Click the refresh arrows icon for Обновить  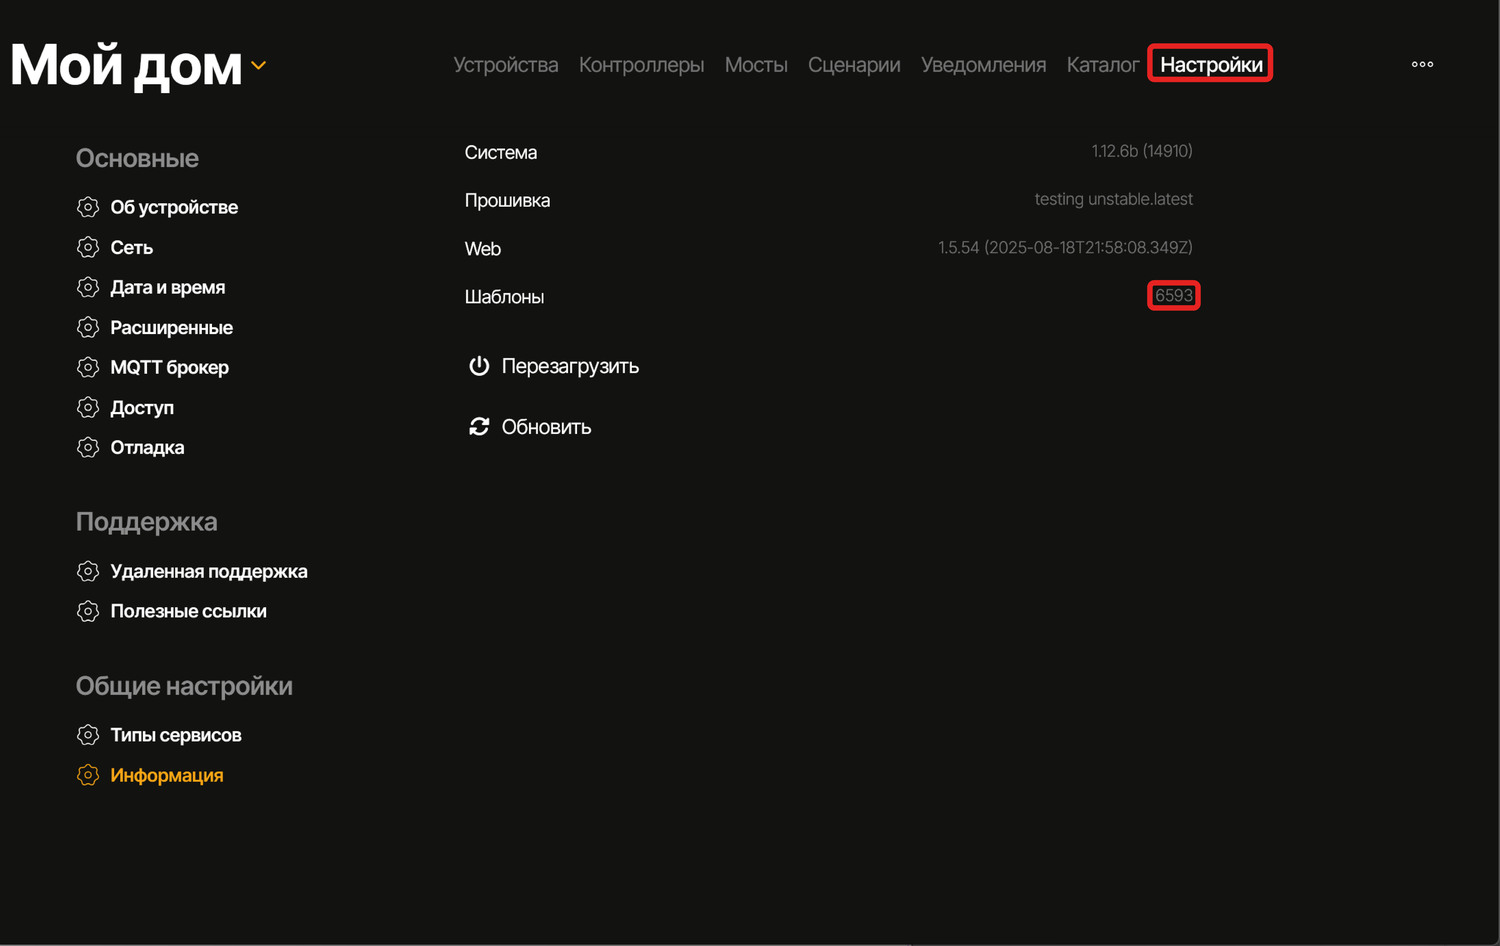(479, 427)
